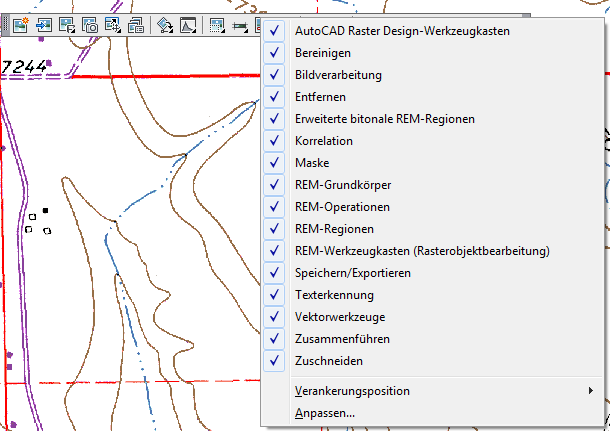Viewport: 610px width, 431px height.
Task: Hide the Zusammenführen toolbar
Action: click(432, 339)
